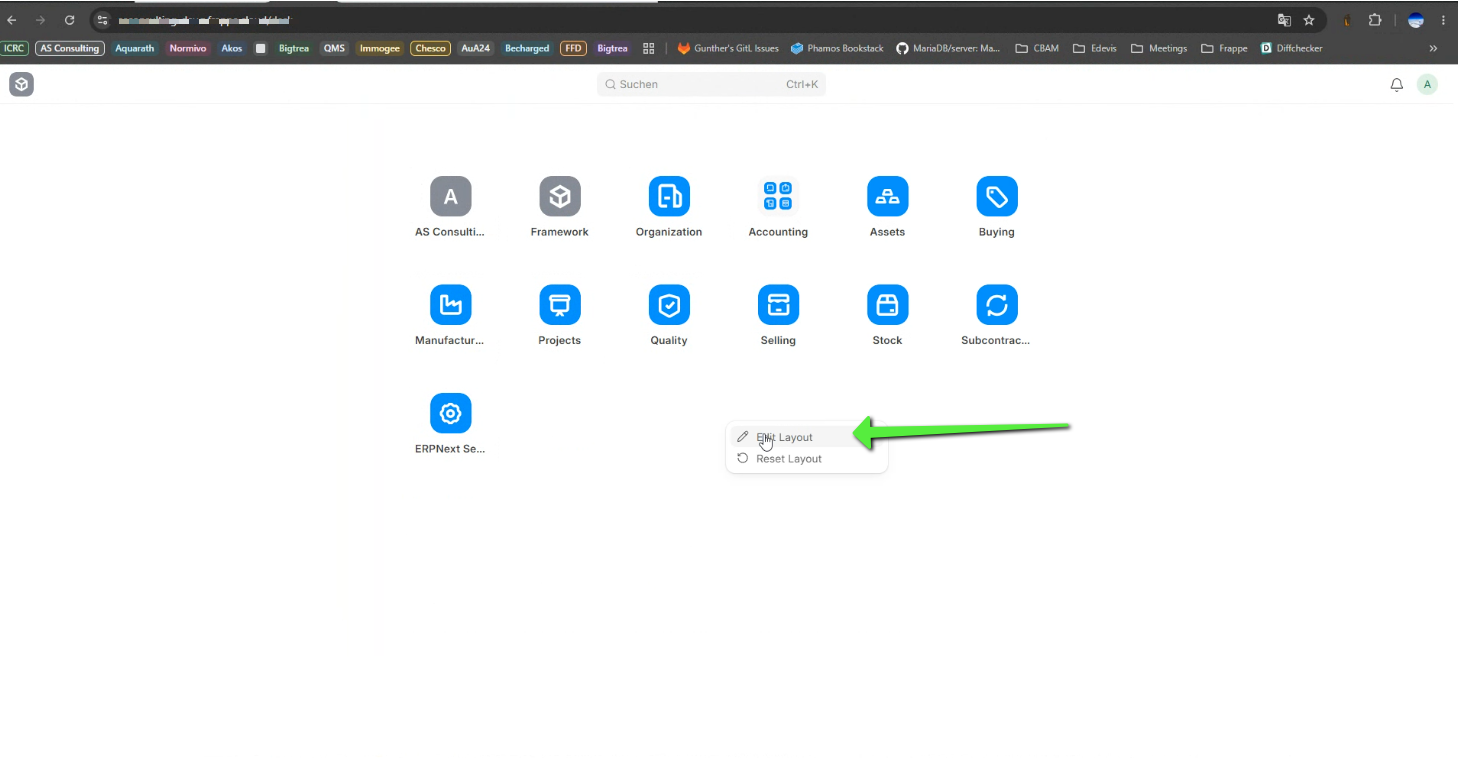Reload the current browser page
Screen dimensions: 1458x758
[69, 20]
